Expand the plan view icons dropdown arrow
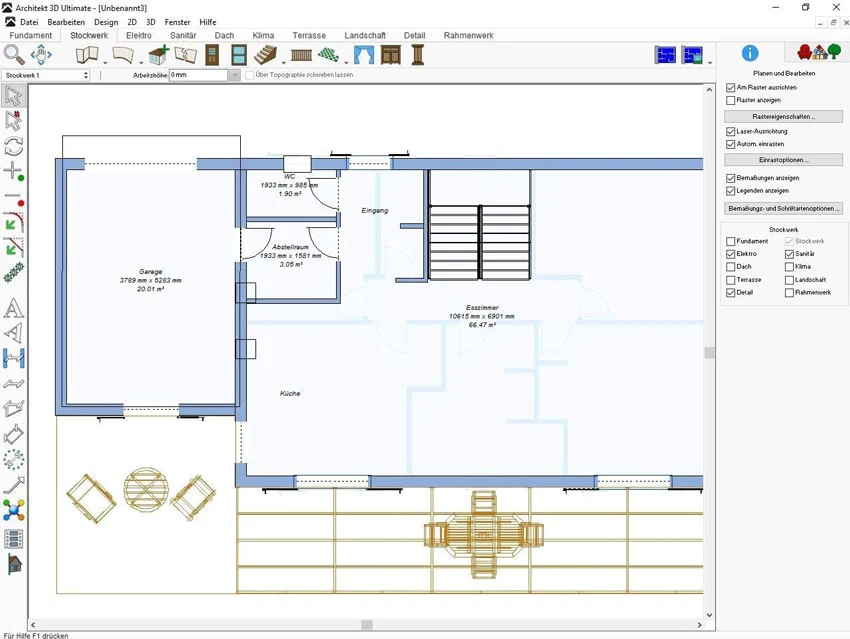This screenshot has width=850, height=639. click(x=710, y=62)
